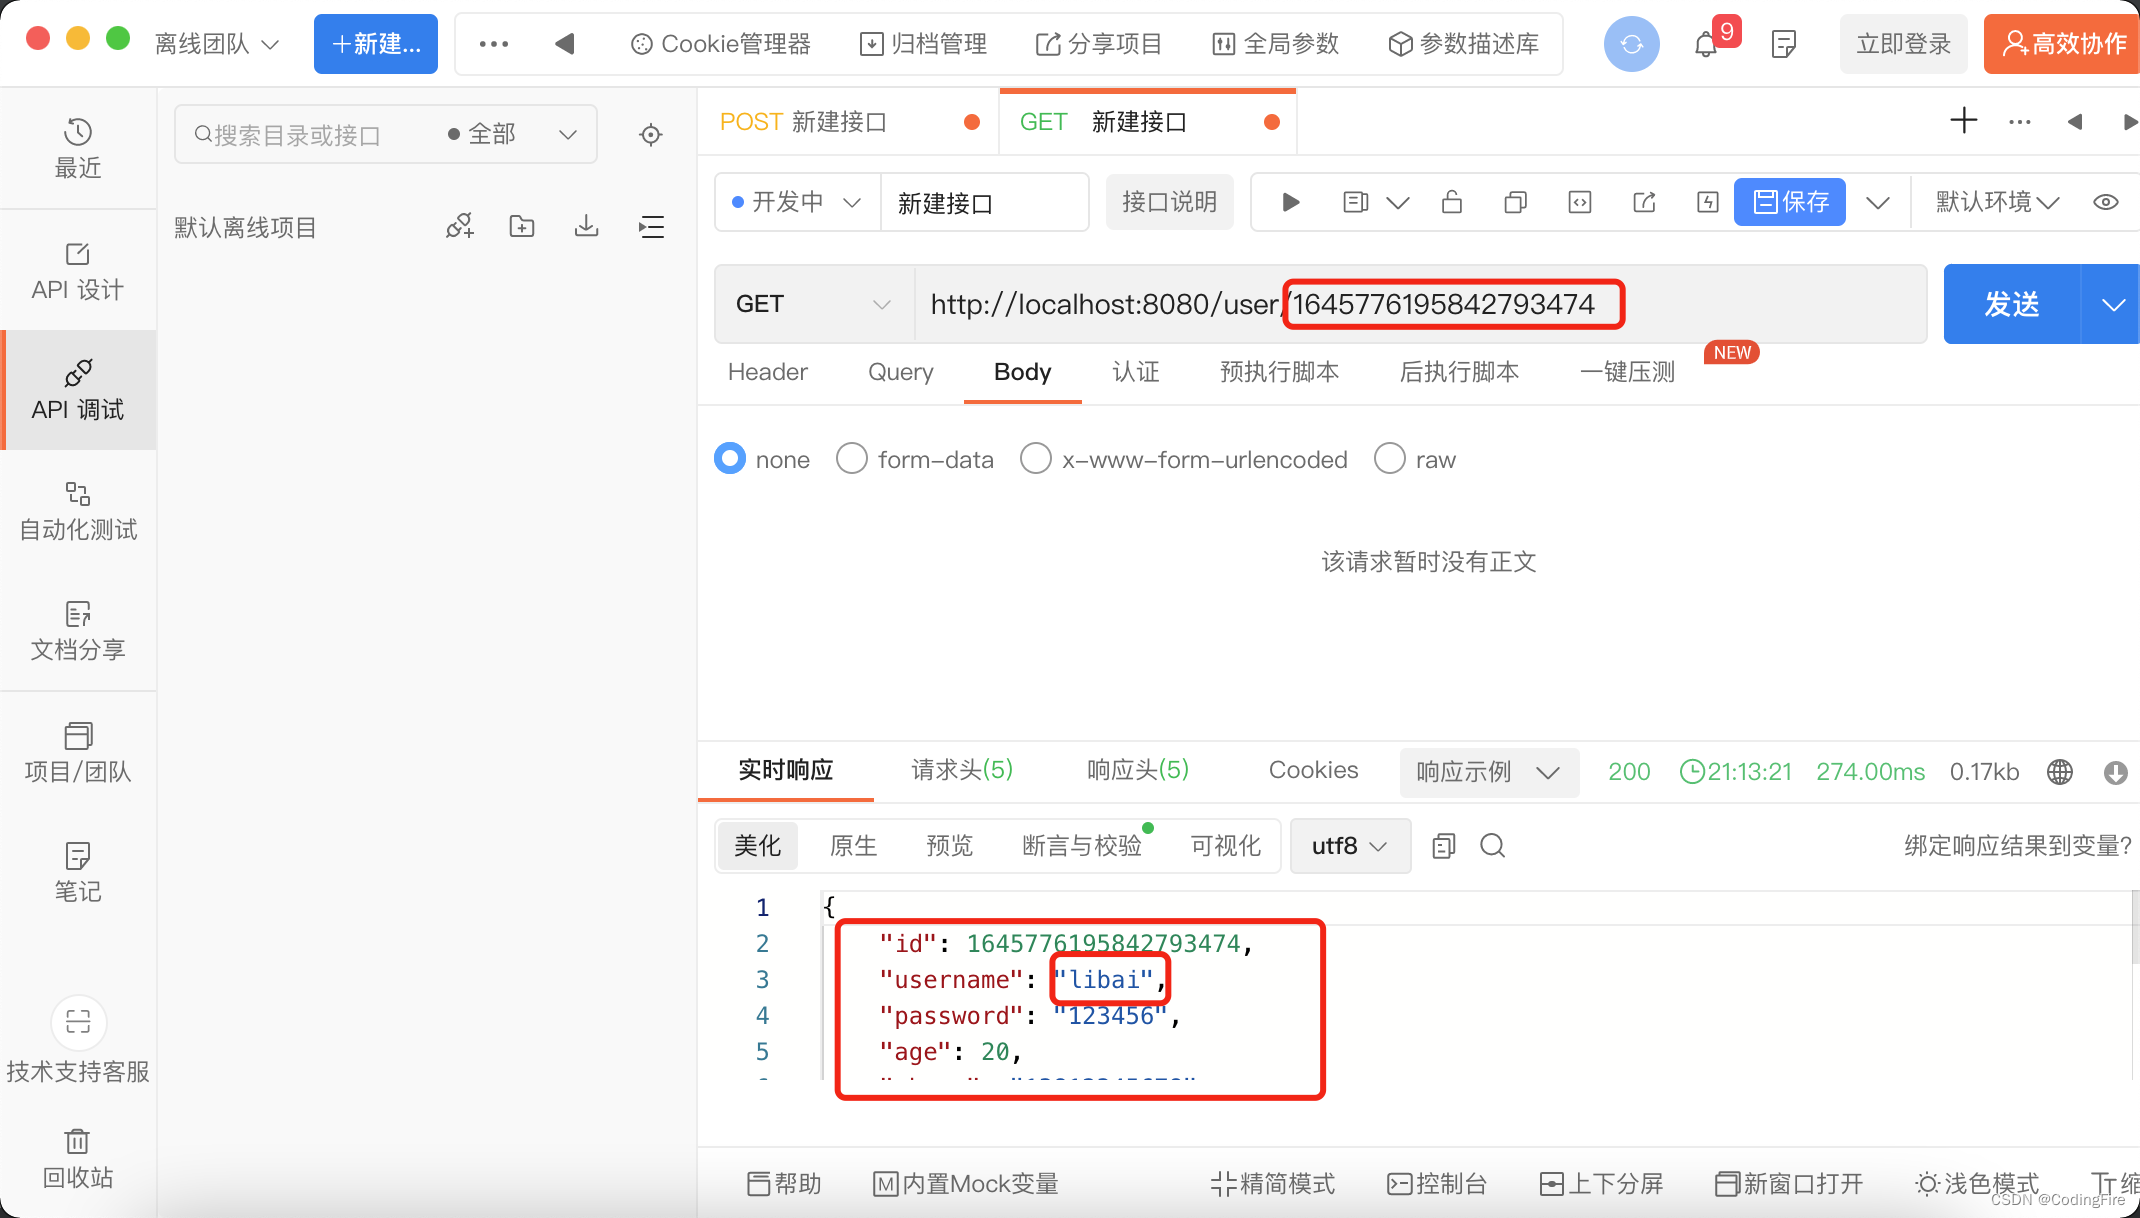Switch to the 认证 tab
Viewport: 2140px width, 1218px height.
(1136, 372)
